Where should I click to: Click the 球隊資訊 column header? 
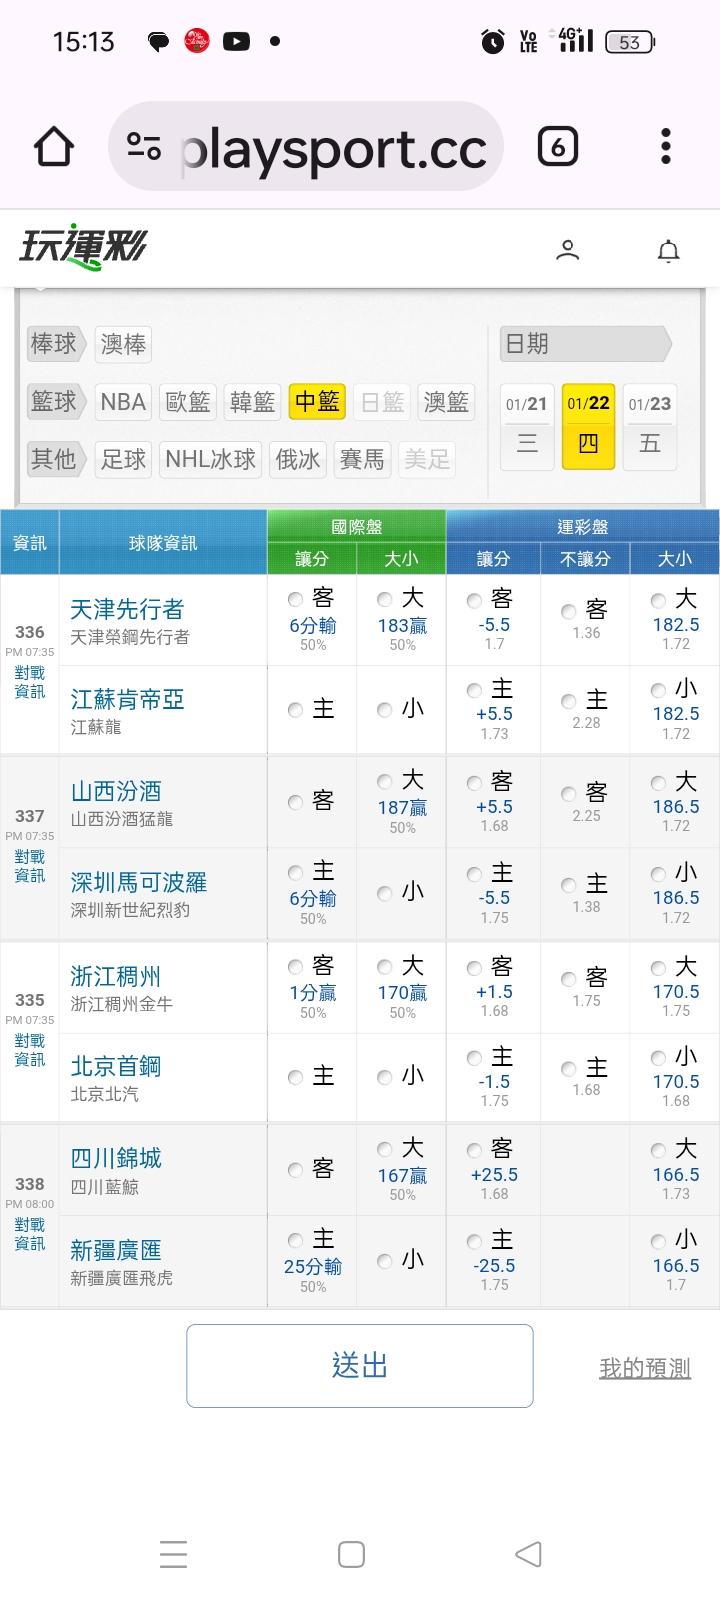pos(163,542)
